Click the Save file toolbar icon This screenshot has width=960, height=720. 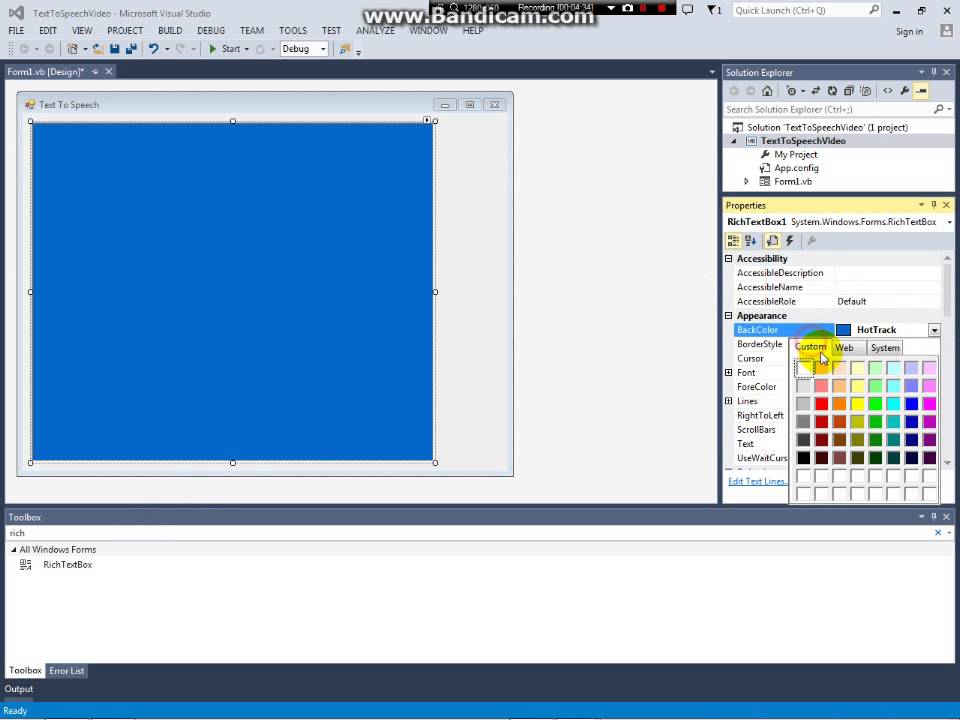tap(114, 49)
